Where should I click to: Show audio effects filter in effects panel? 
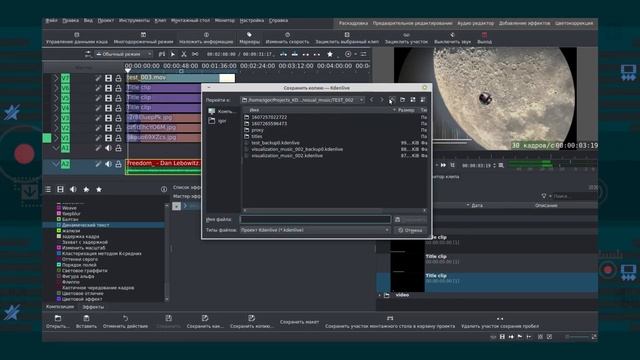pos(73,189)
